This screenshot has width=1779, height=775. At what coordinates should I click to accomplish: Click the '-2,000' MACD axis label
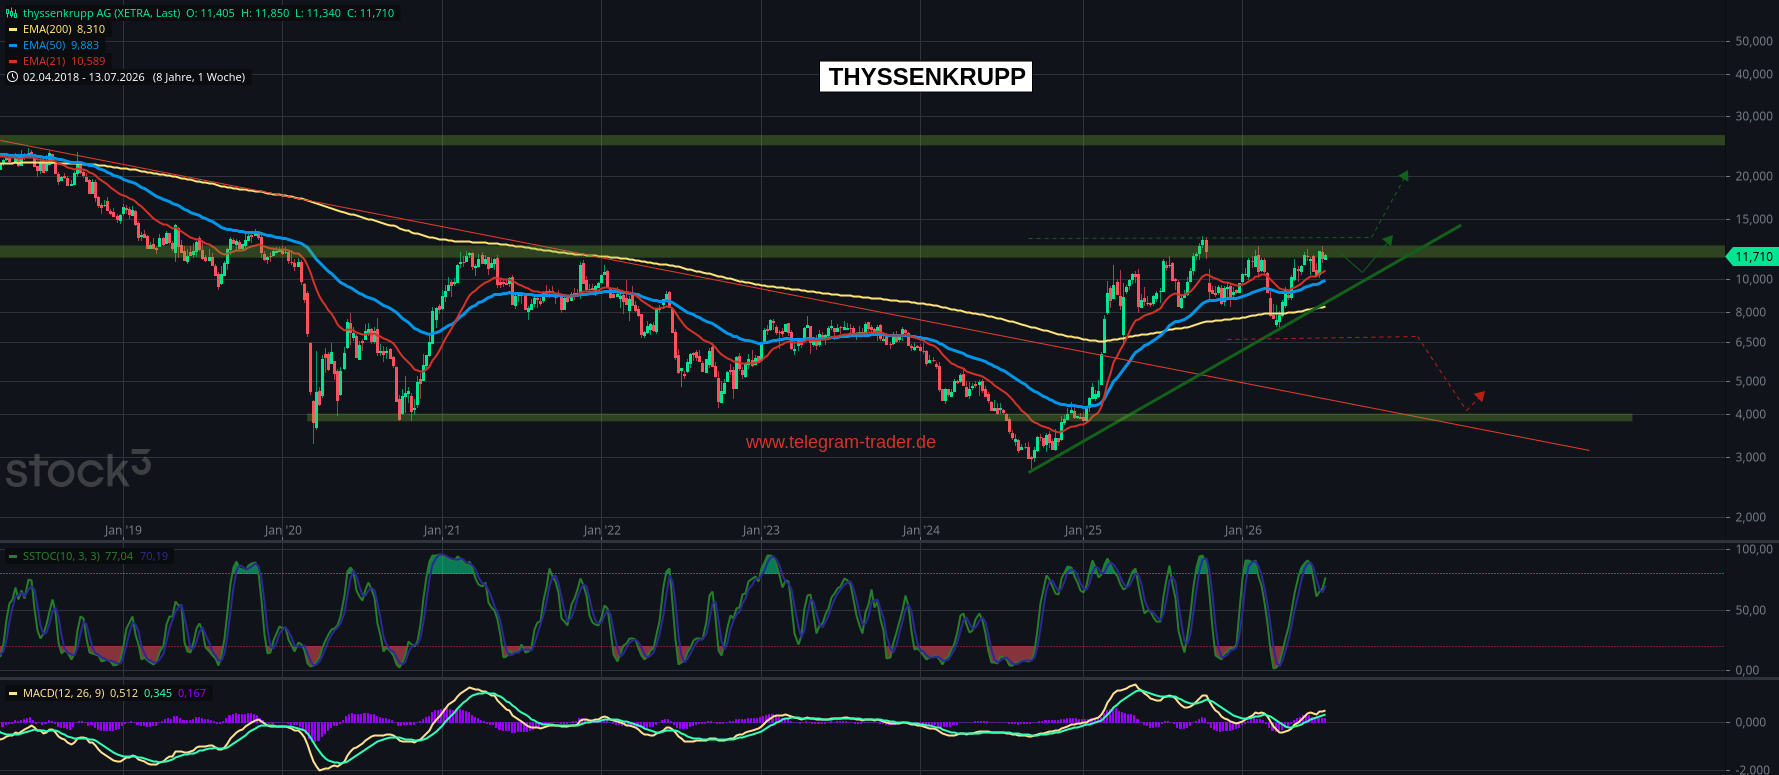[x=1755, y=769]
